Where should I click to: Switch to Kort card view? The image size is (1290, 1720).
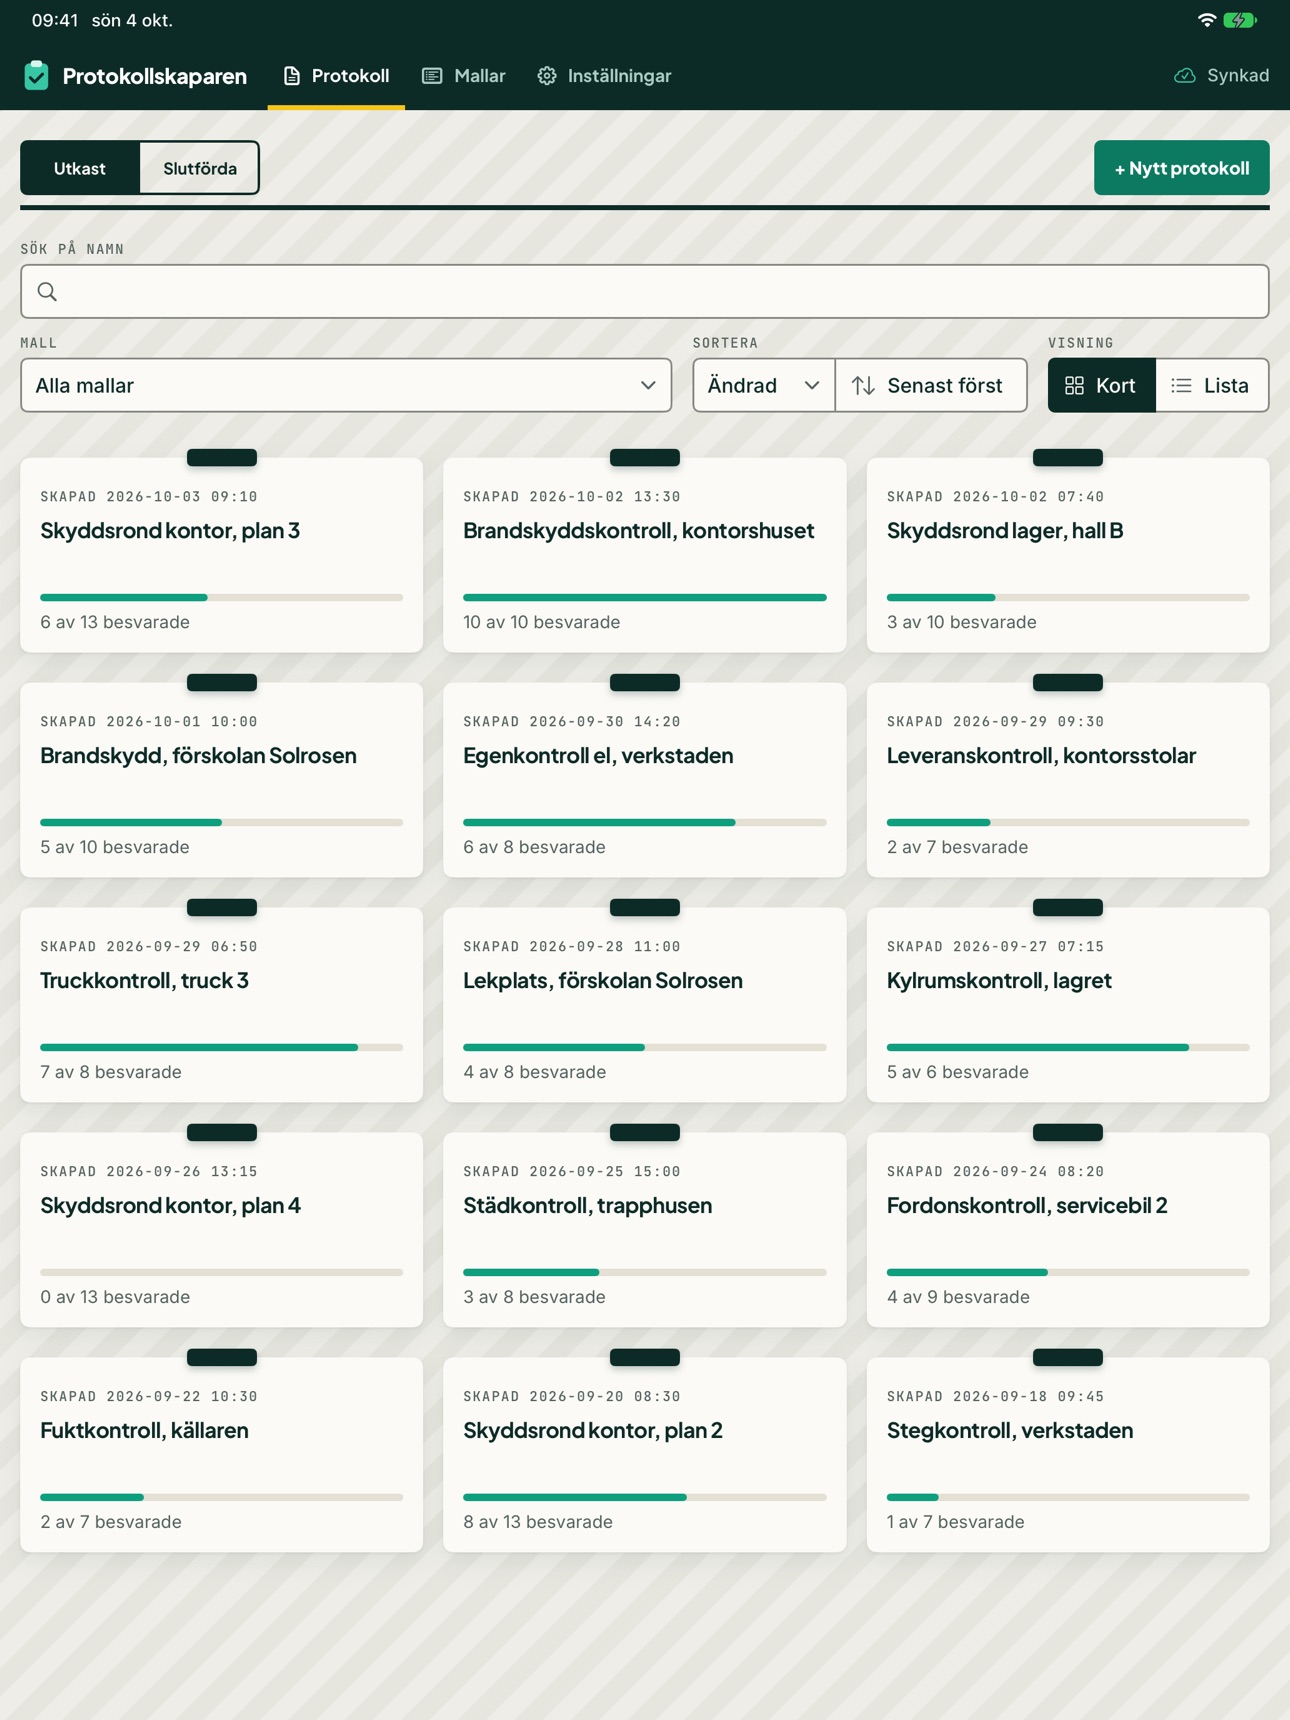click(1102, 386)
